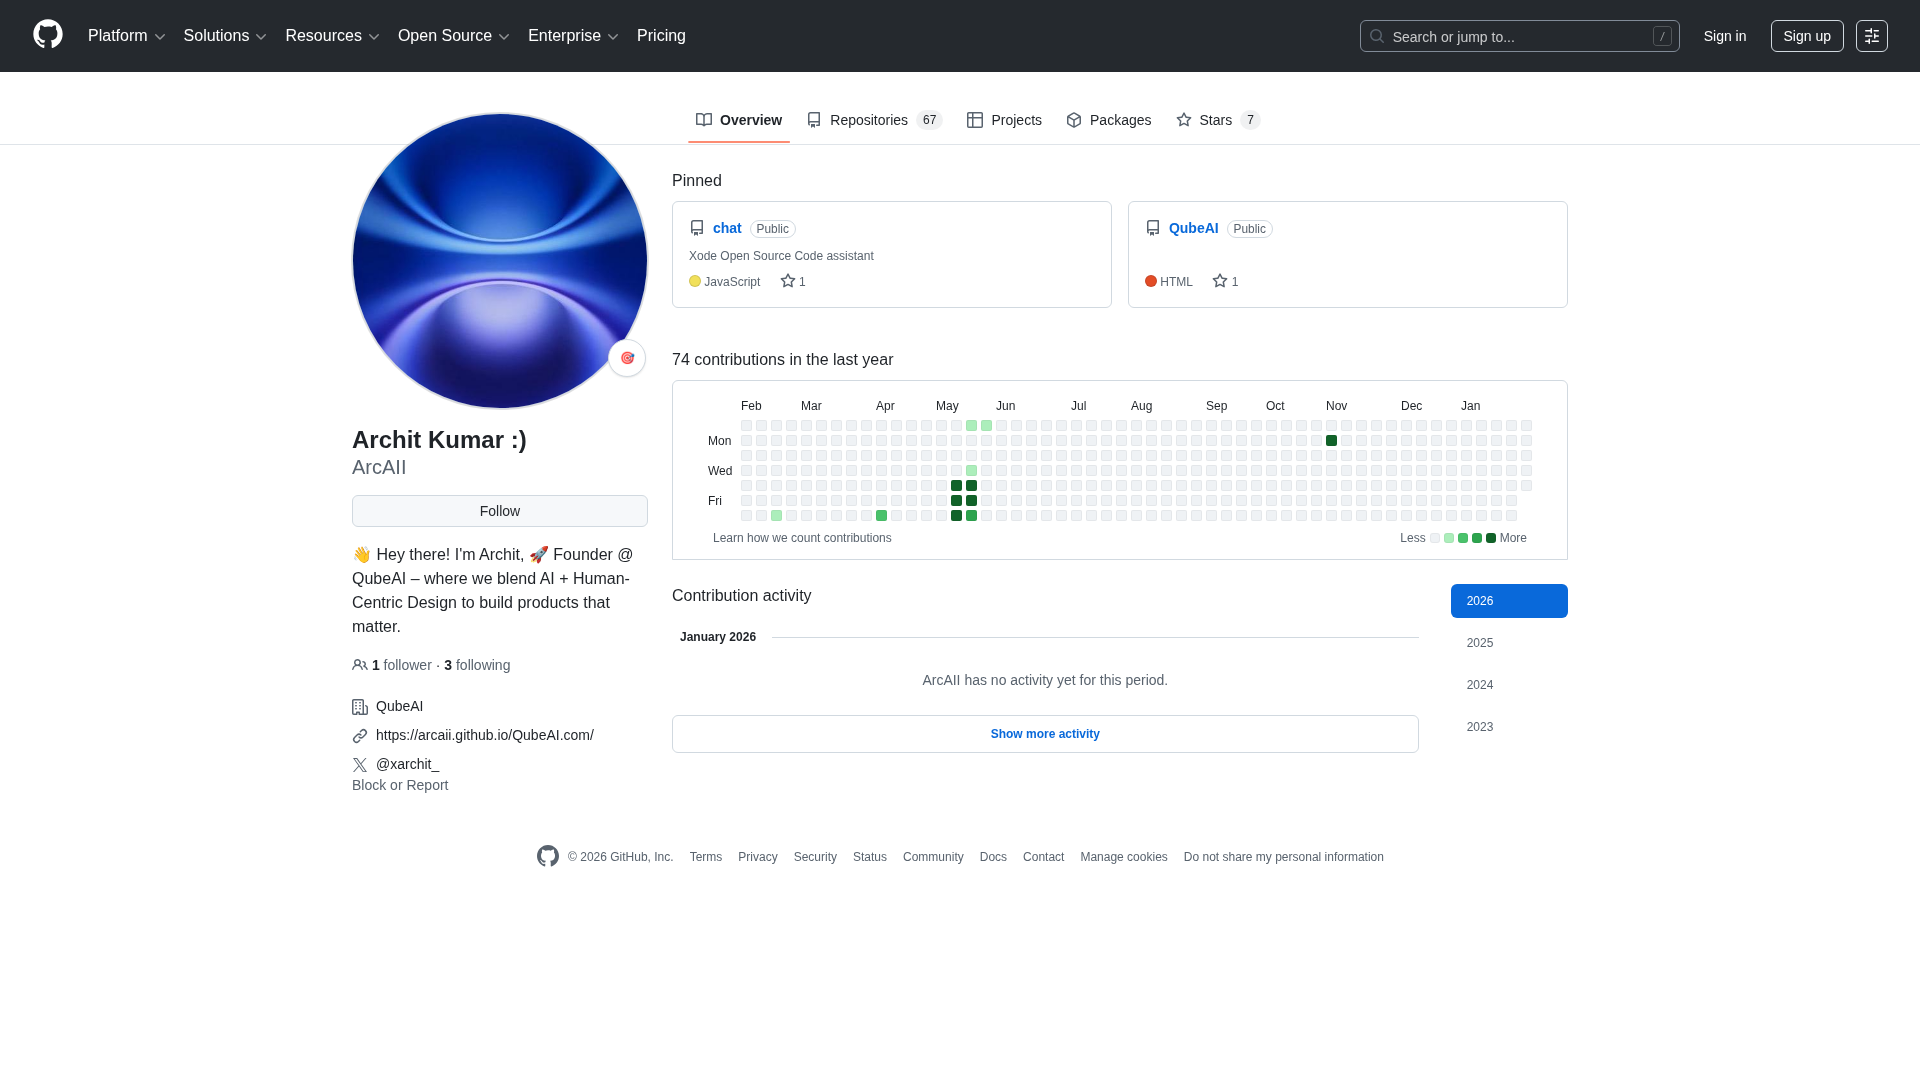Expand the Solutions dropdown menu
The image size is (1920, 1080).
225,36
